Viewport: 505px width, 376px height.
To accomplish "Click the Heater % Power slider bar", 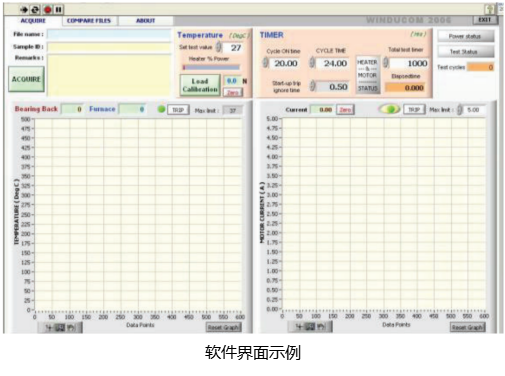I will 211,67.
